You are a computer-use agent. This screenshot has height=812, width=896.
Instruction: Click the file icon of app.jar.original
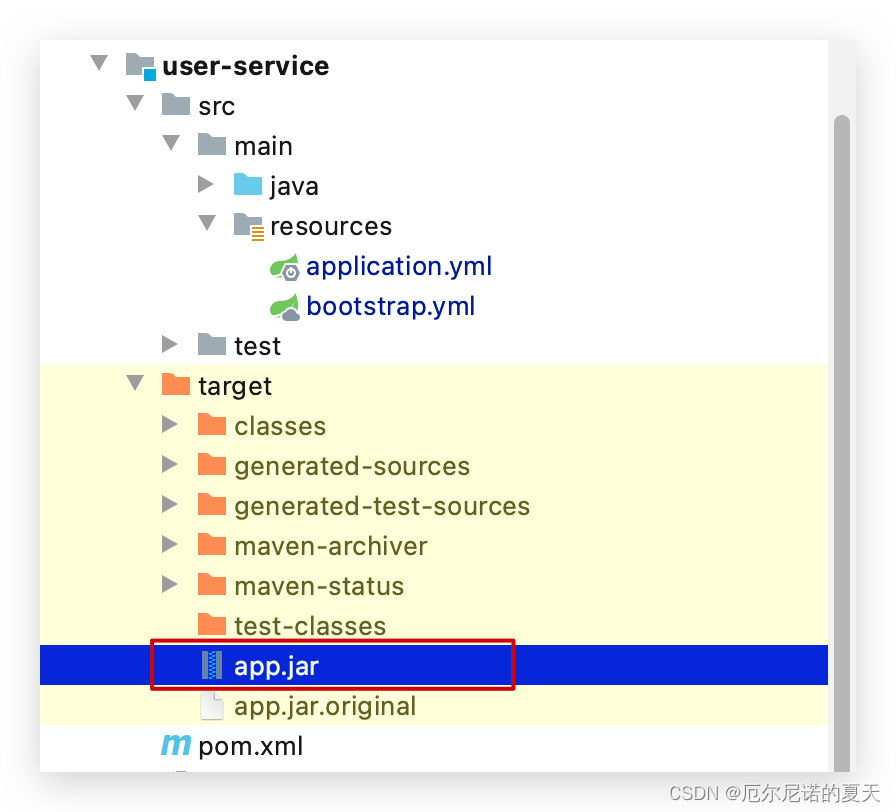(212, 705)
